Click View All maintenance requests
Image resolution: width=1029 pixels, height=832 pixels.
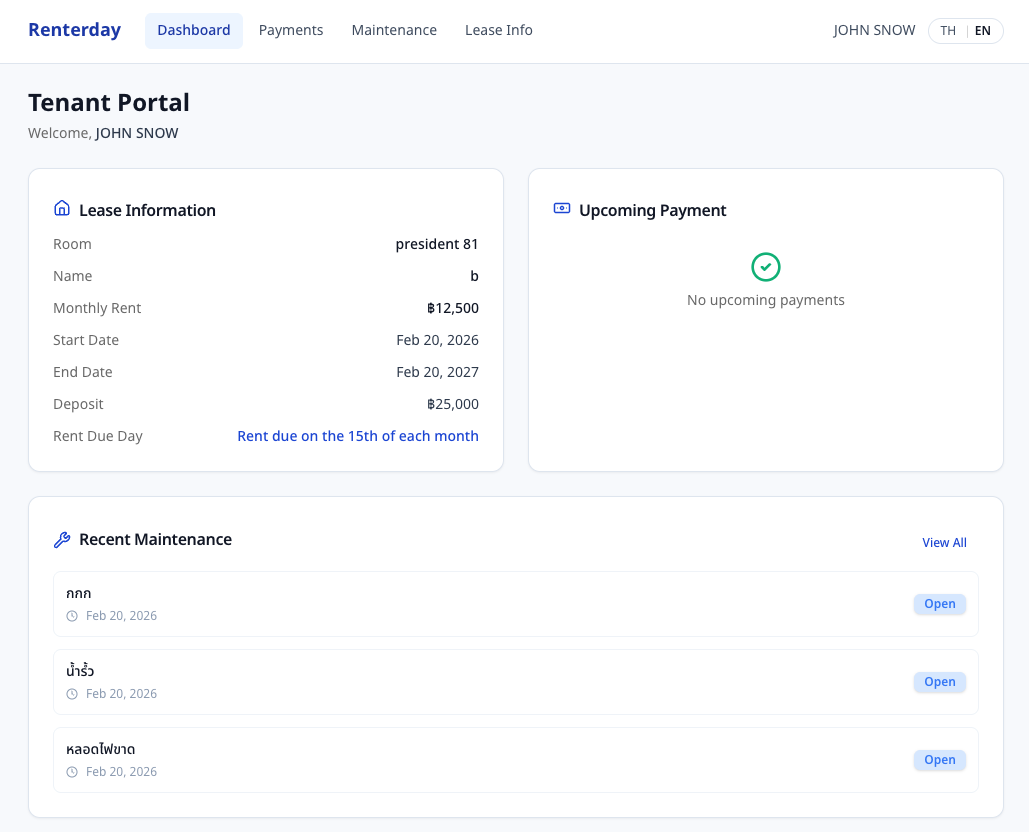[944, 543]
